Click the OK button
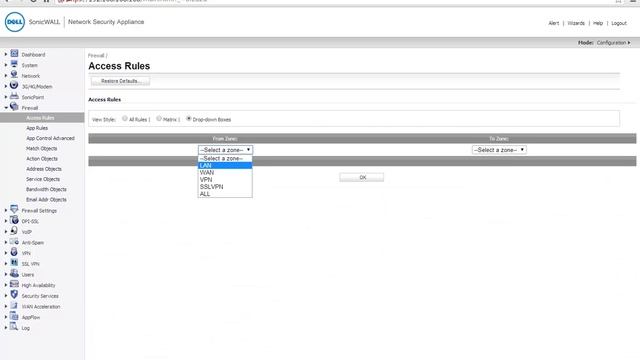 [x=362, y=177]
